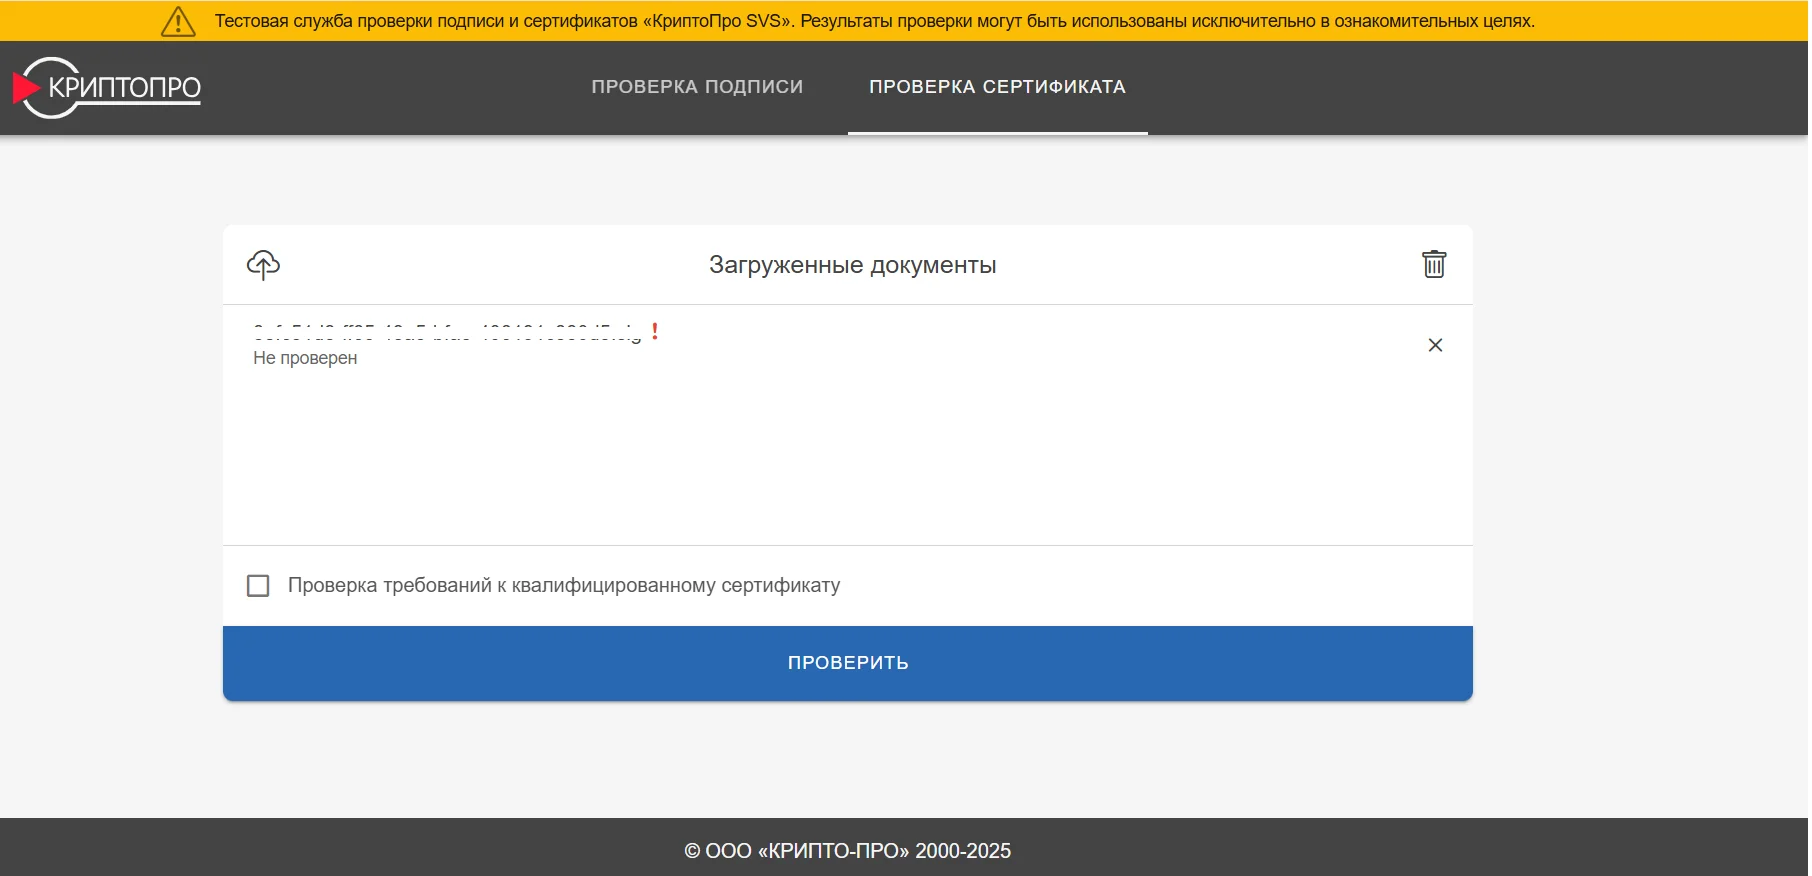Remove the uploaded file with the X icon
Image resolution: width=1812 pixels, height=876 pixels.
[x=1434, y=345]
